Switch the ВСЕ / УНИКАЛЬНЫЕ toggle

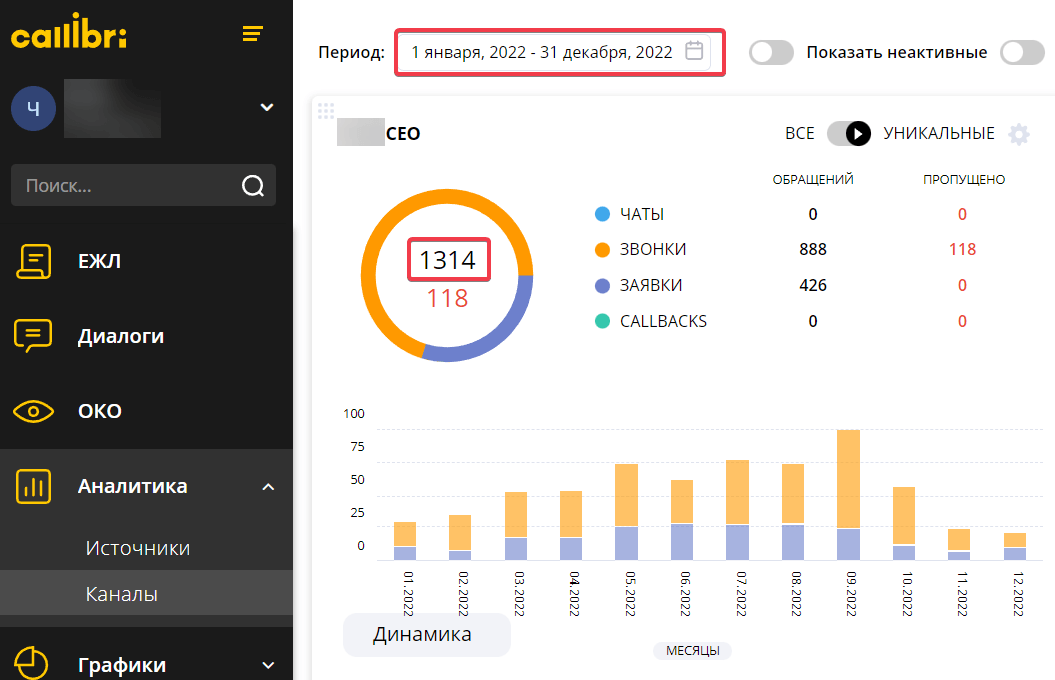[x=849, y=133]
